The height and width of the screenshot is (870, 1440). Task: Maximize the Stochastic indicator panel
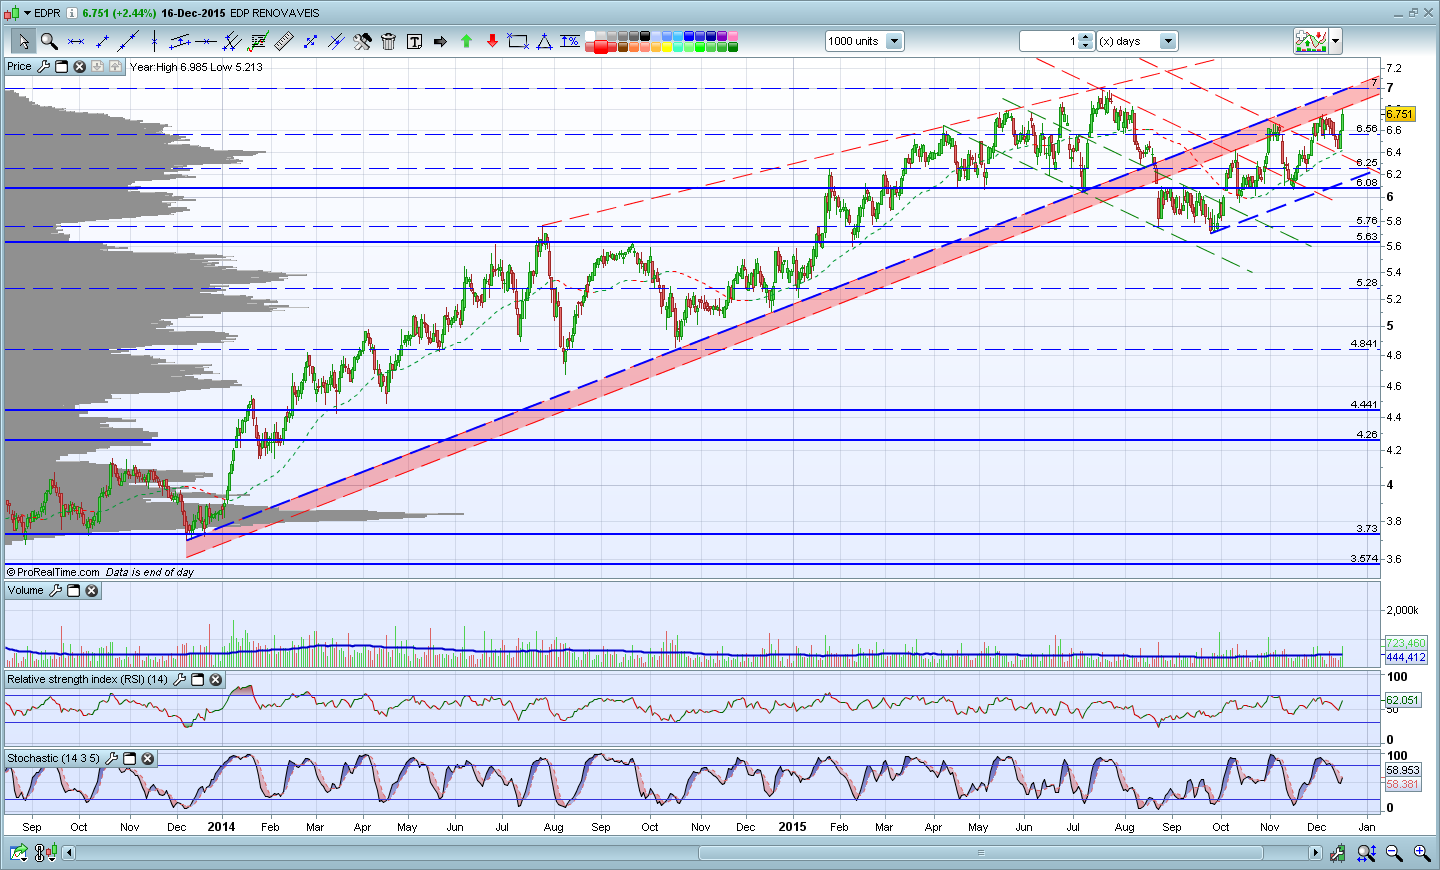coord(130,759)
